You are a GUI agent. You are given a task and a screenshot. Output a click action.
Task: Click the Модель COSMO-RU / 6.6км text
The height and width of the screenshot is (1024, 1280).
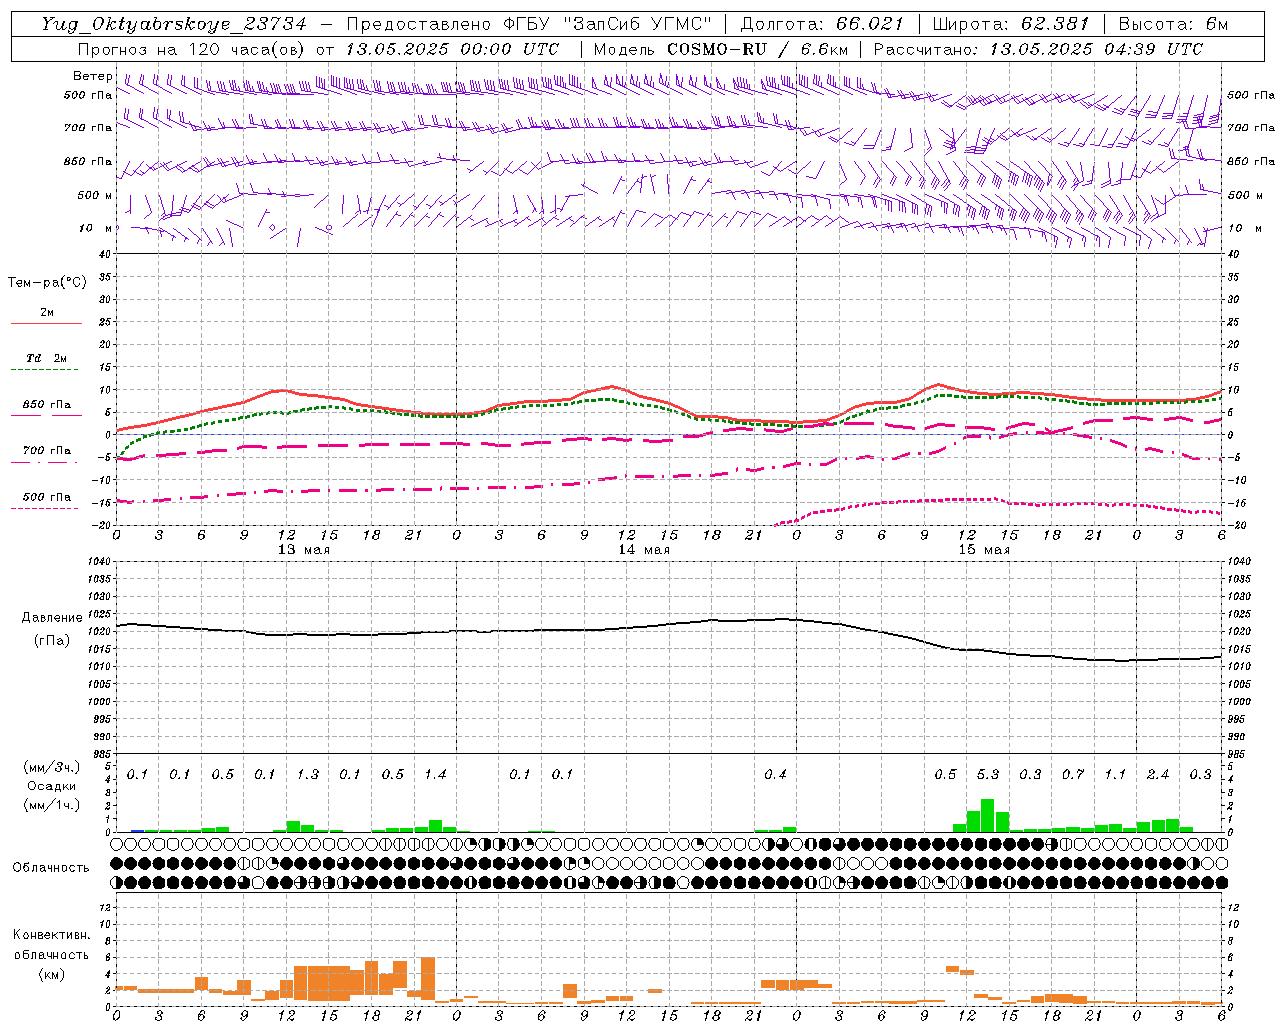tap(720, 49)
